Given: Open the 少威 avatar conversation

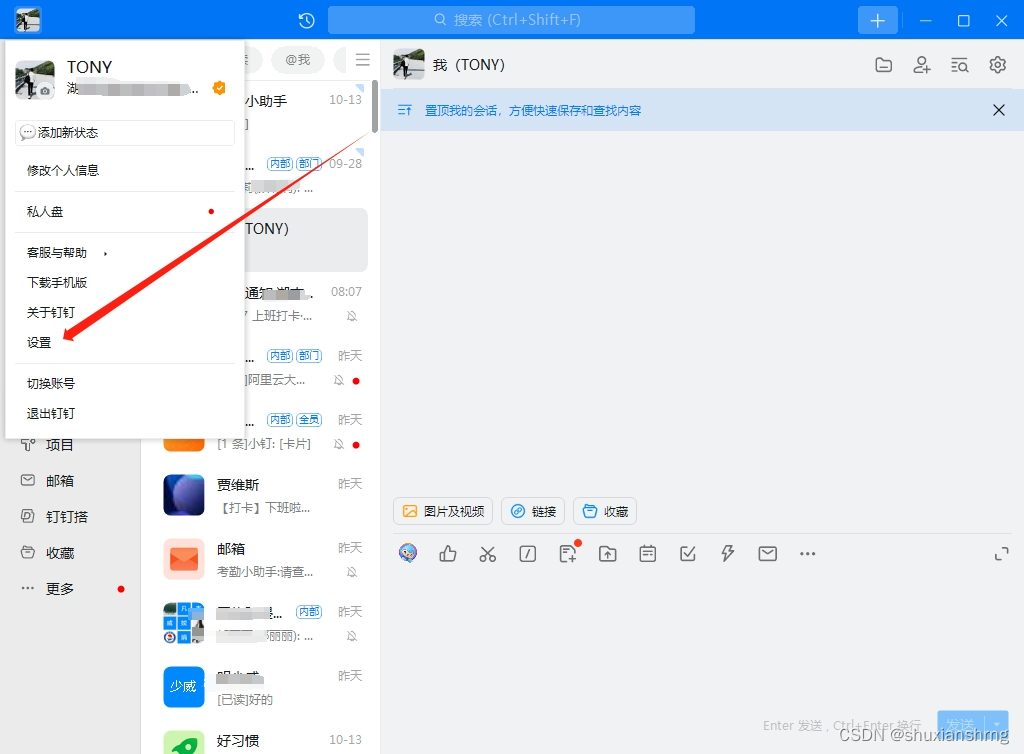Looking at the screenshot, I should 261,687.
